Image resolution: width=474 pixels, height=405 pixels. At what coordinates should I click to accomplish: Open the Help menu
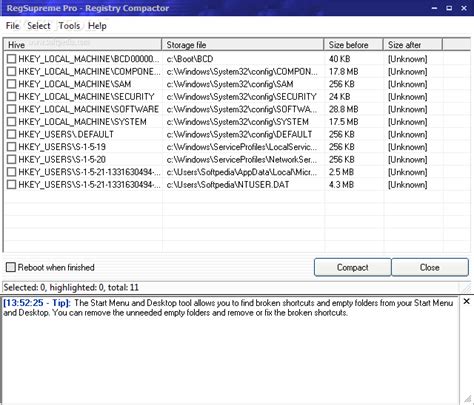97,26
